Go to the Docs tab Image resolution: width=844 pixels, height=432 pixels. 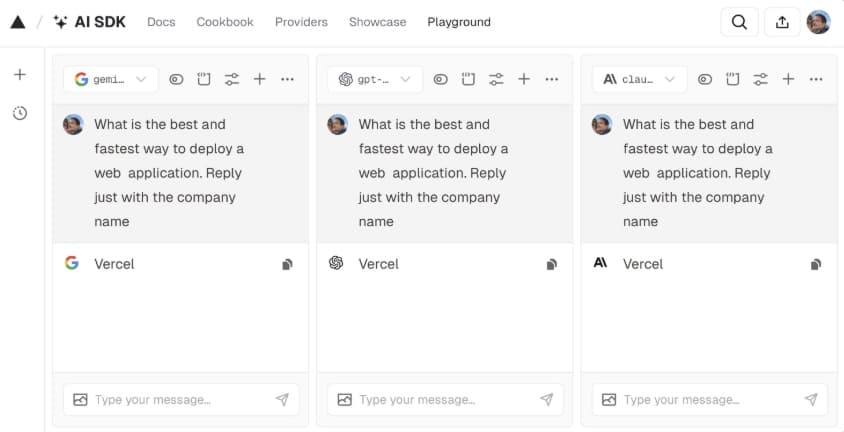[x=161, y=22]
